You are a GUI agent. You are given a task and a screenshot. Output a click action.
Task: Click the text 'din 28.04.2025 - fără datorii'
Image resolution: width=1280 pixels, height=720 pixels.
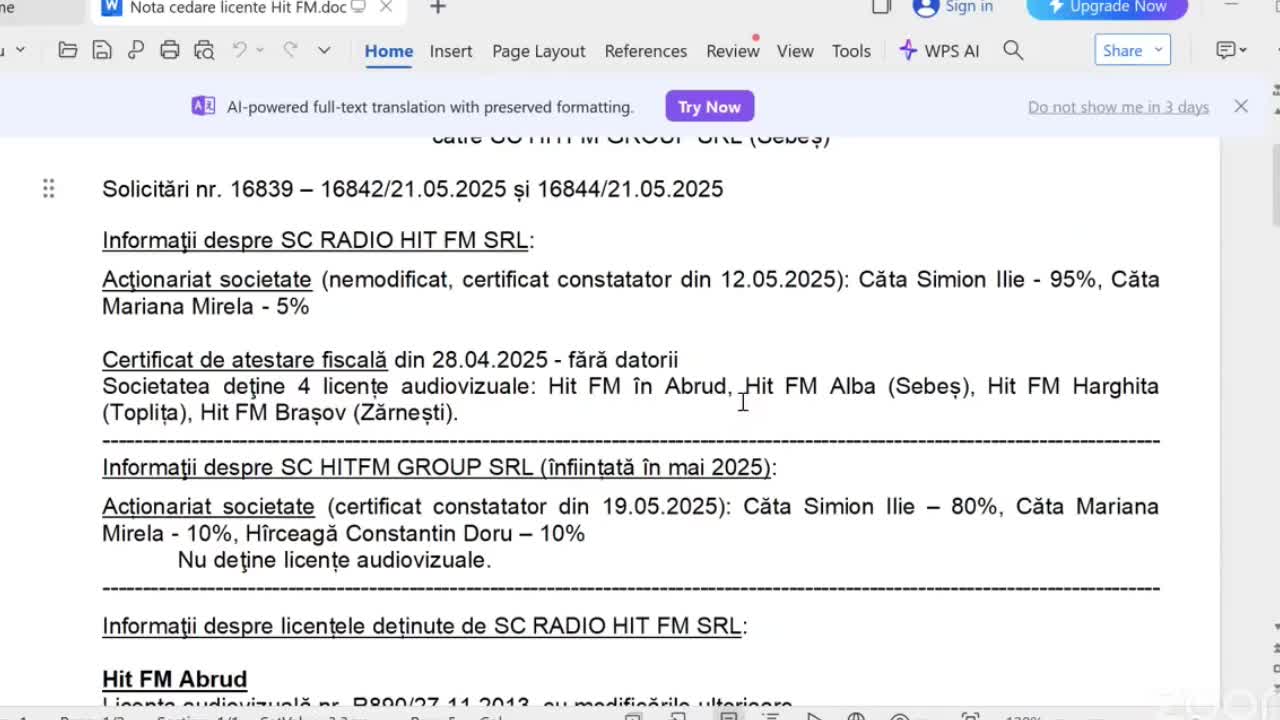(535, 360)
